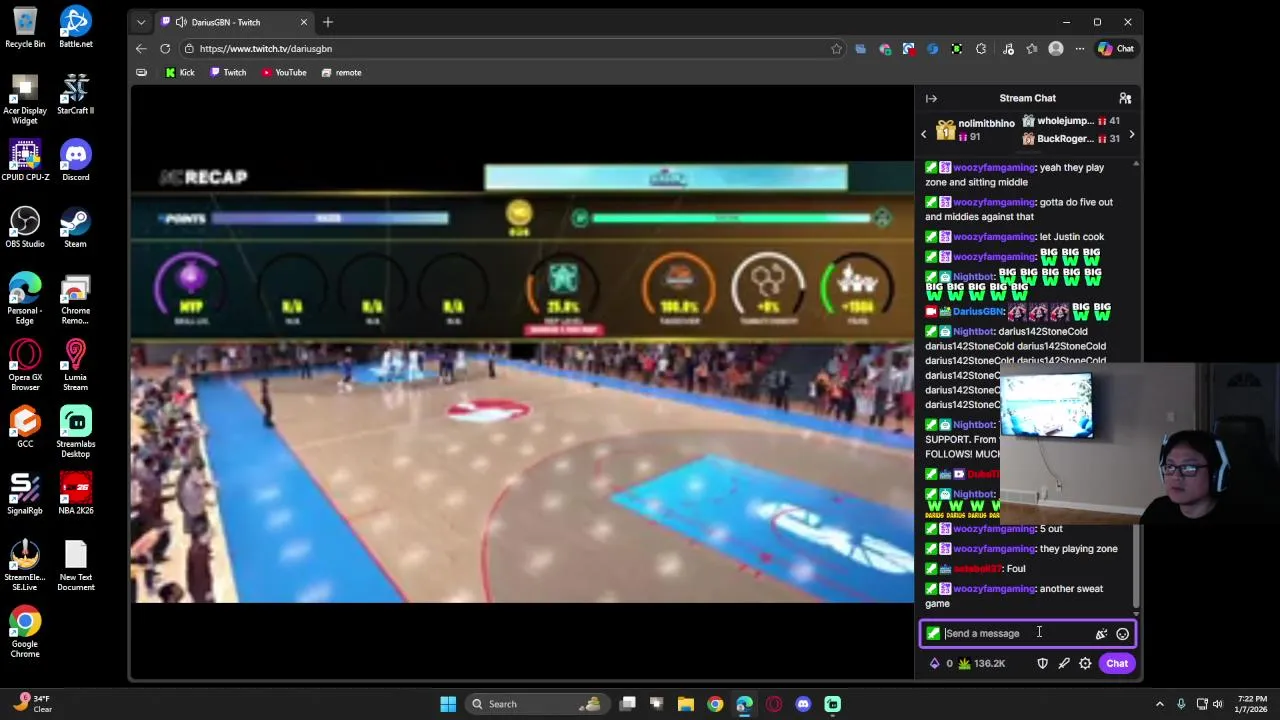
Task: Open Discord desktop shortcut
Action: (75, 160)
